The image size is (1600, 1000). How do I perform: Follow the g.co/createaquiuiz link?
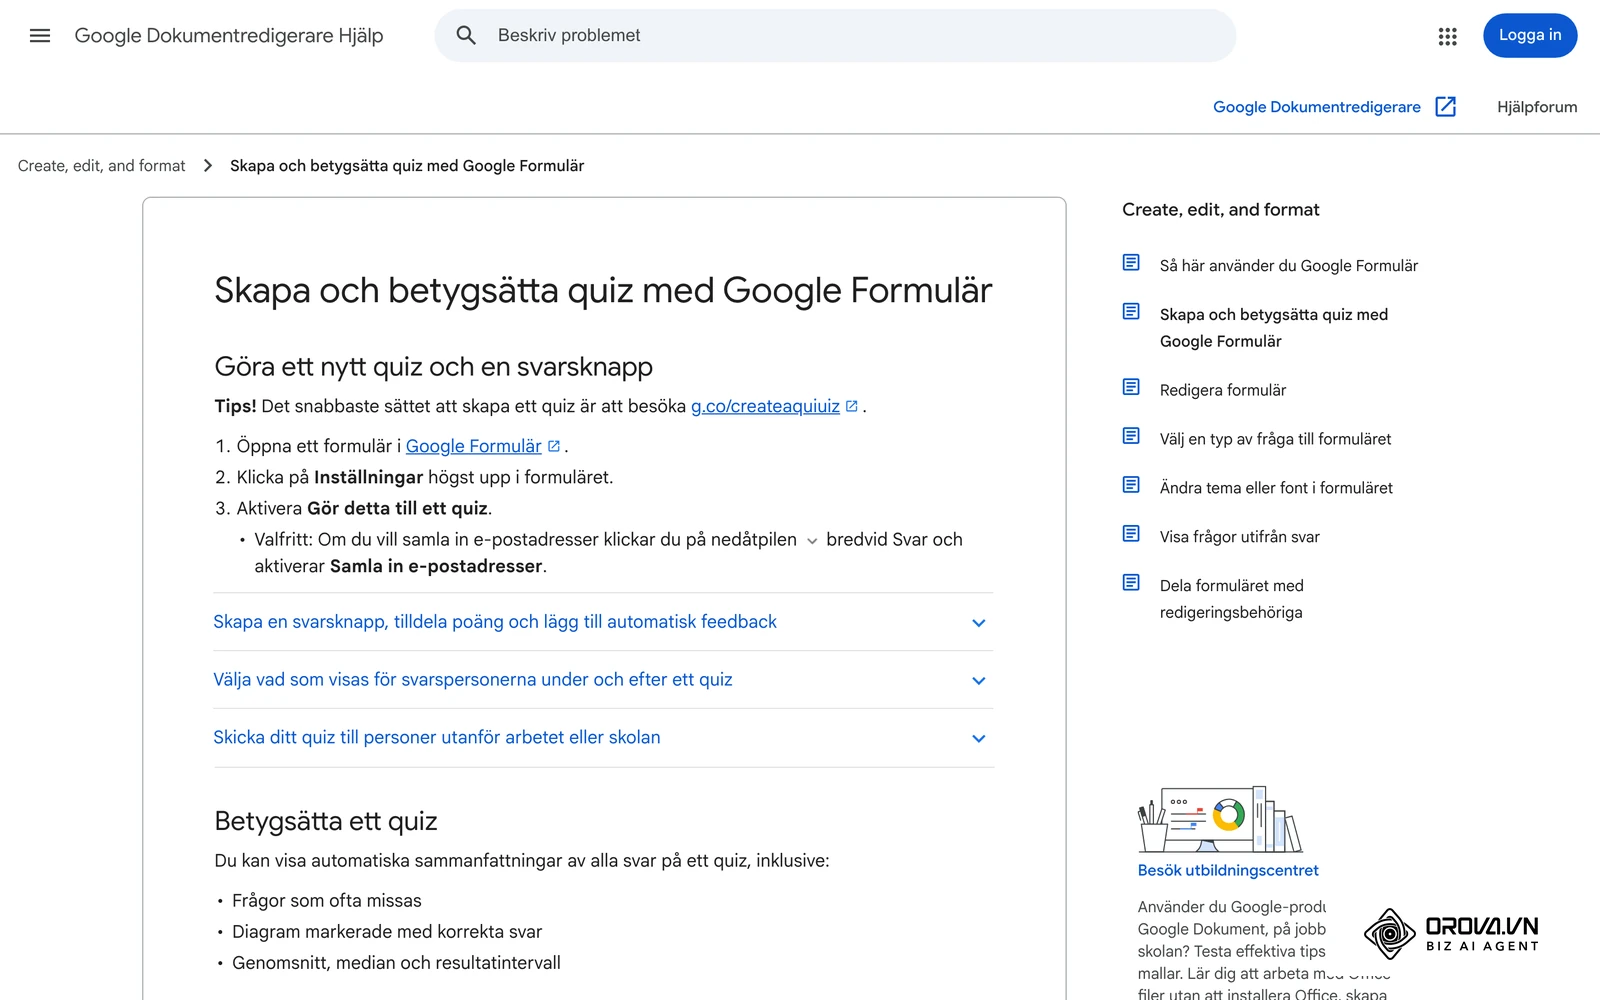pos(765,406)
